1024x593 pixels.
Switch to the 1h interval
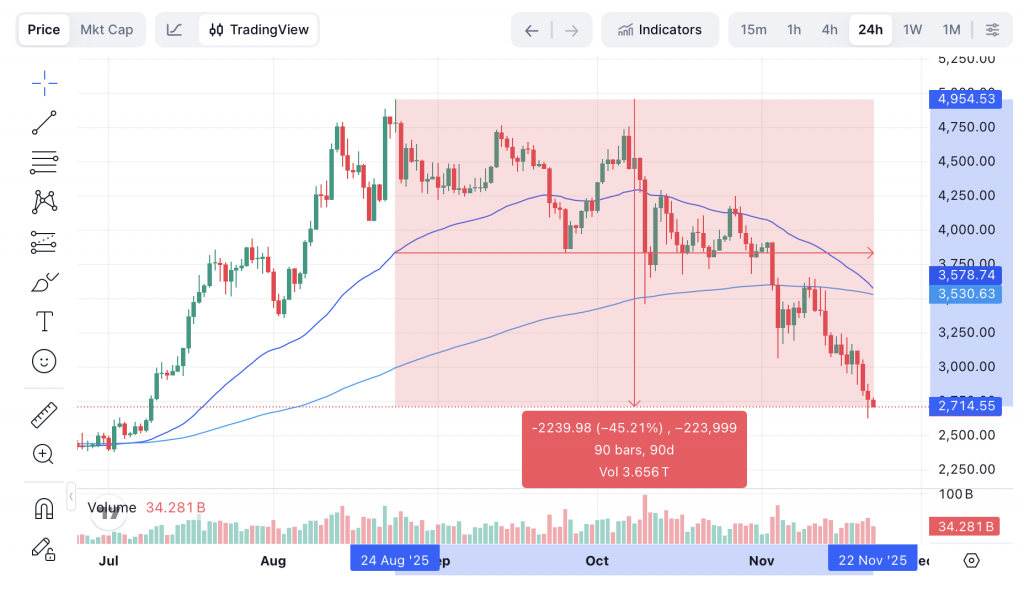[793, 29]
